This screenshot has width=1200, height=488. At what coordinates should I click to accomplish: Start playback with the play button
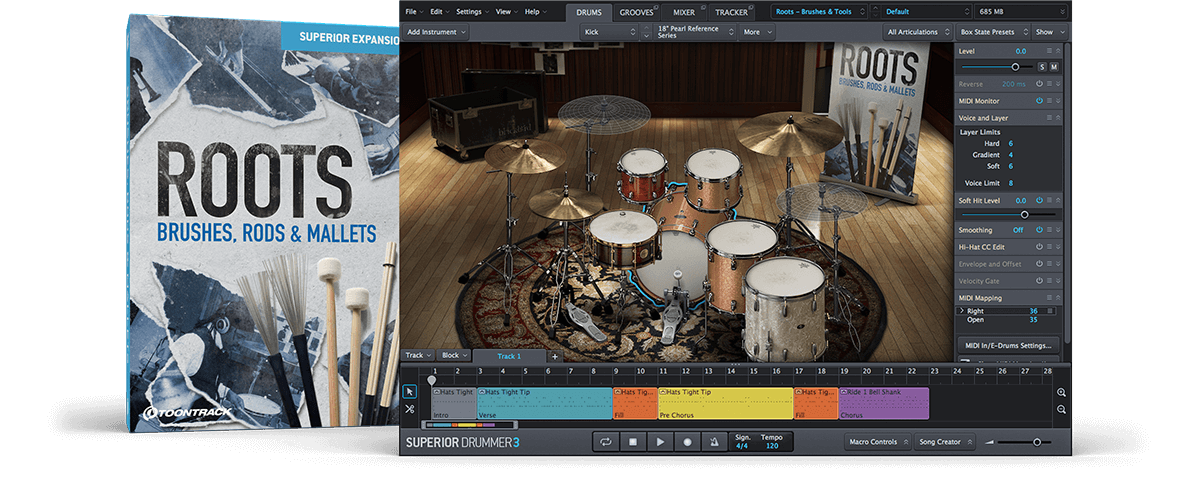click(660, 441)
